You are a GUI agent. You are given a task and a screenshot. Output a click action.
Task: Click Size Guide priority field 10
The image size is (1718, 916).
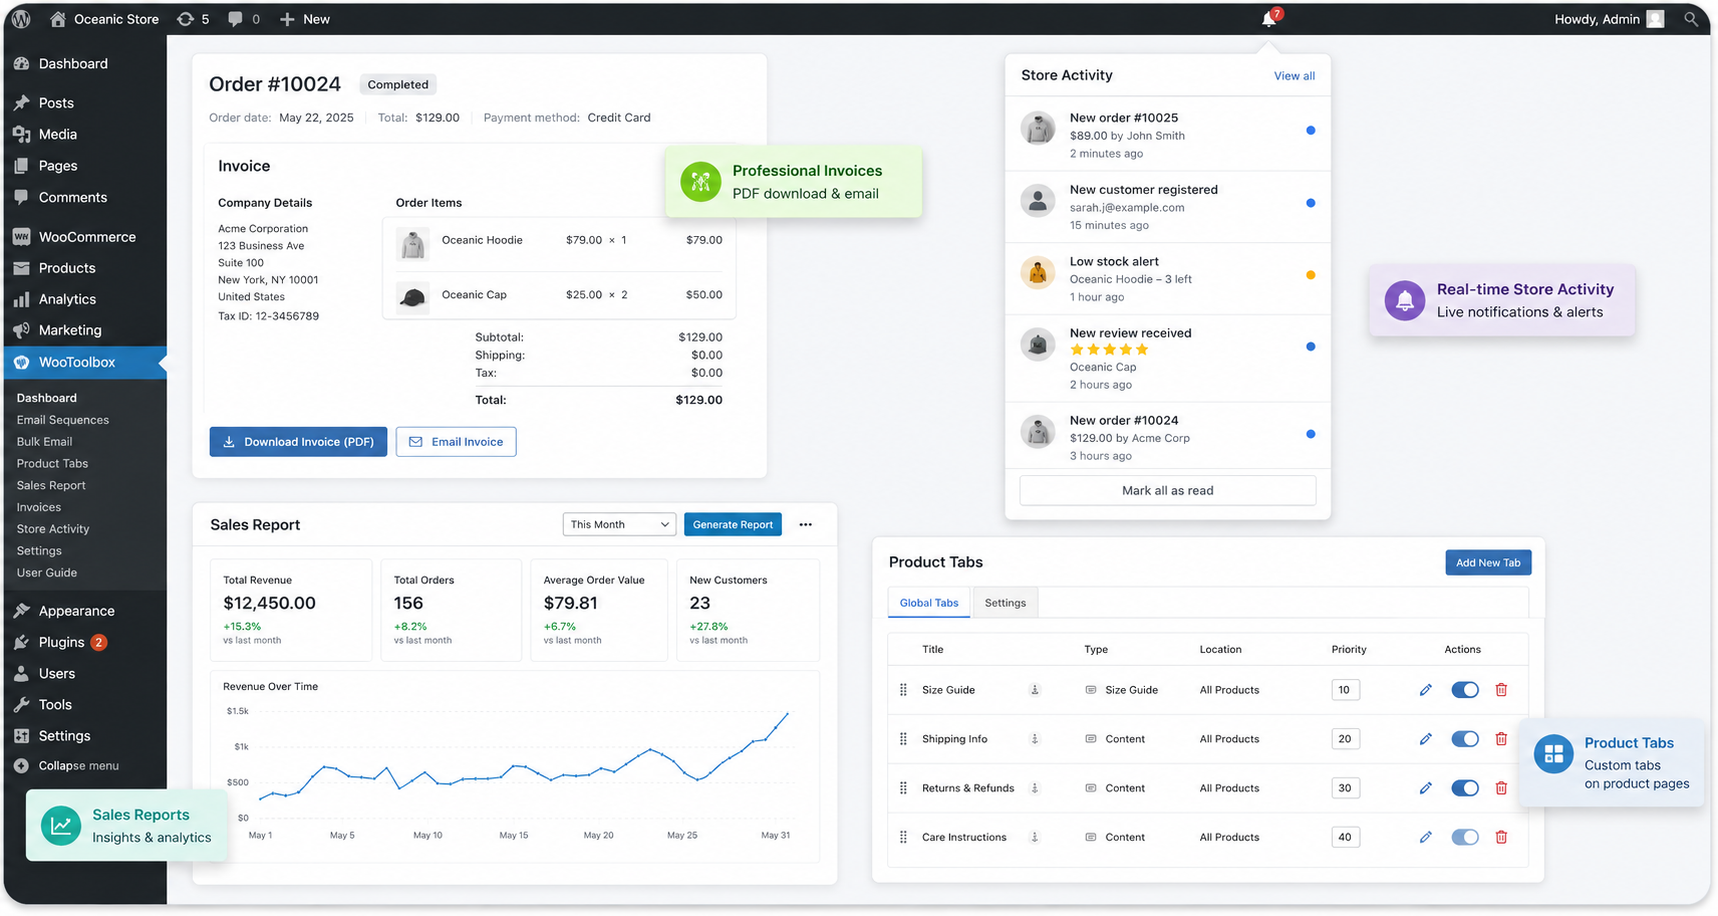pyautogui.click(x=1345, y=690)
